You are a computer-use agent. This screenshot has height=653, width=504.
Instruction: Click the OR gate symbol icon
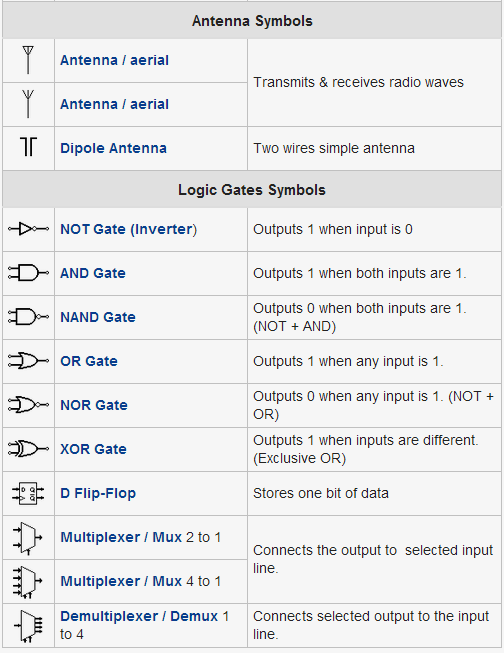28,361
